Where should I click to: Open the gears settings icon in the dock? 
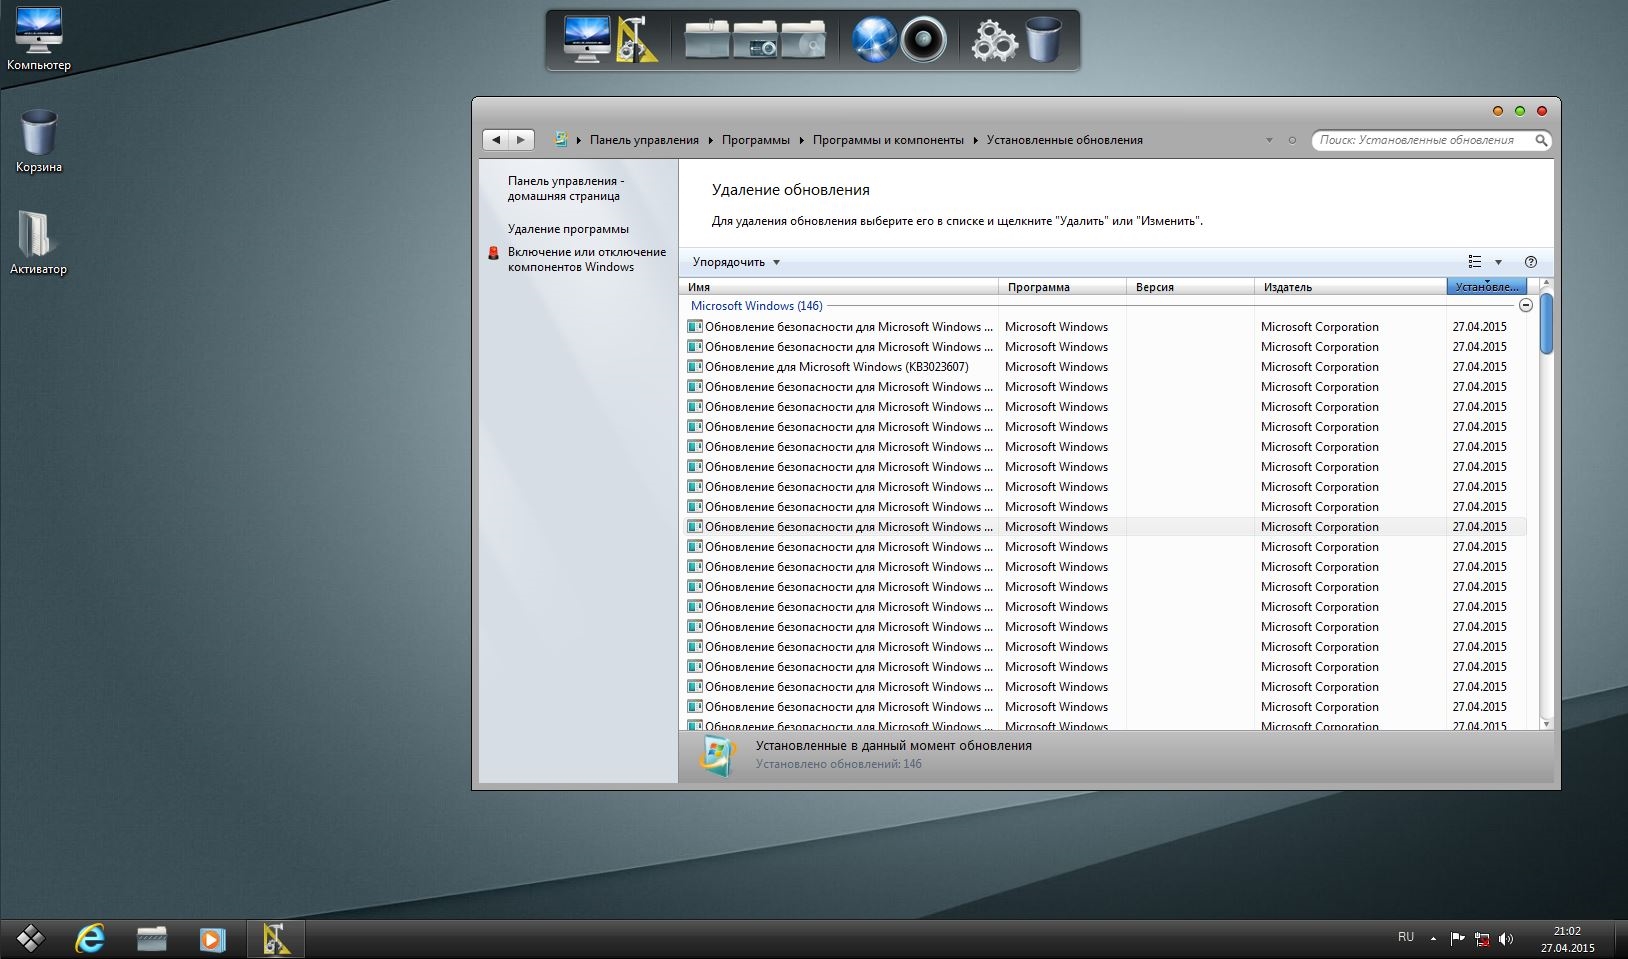pyautogui.click(x=994, y=41)
